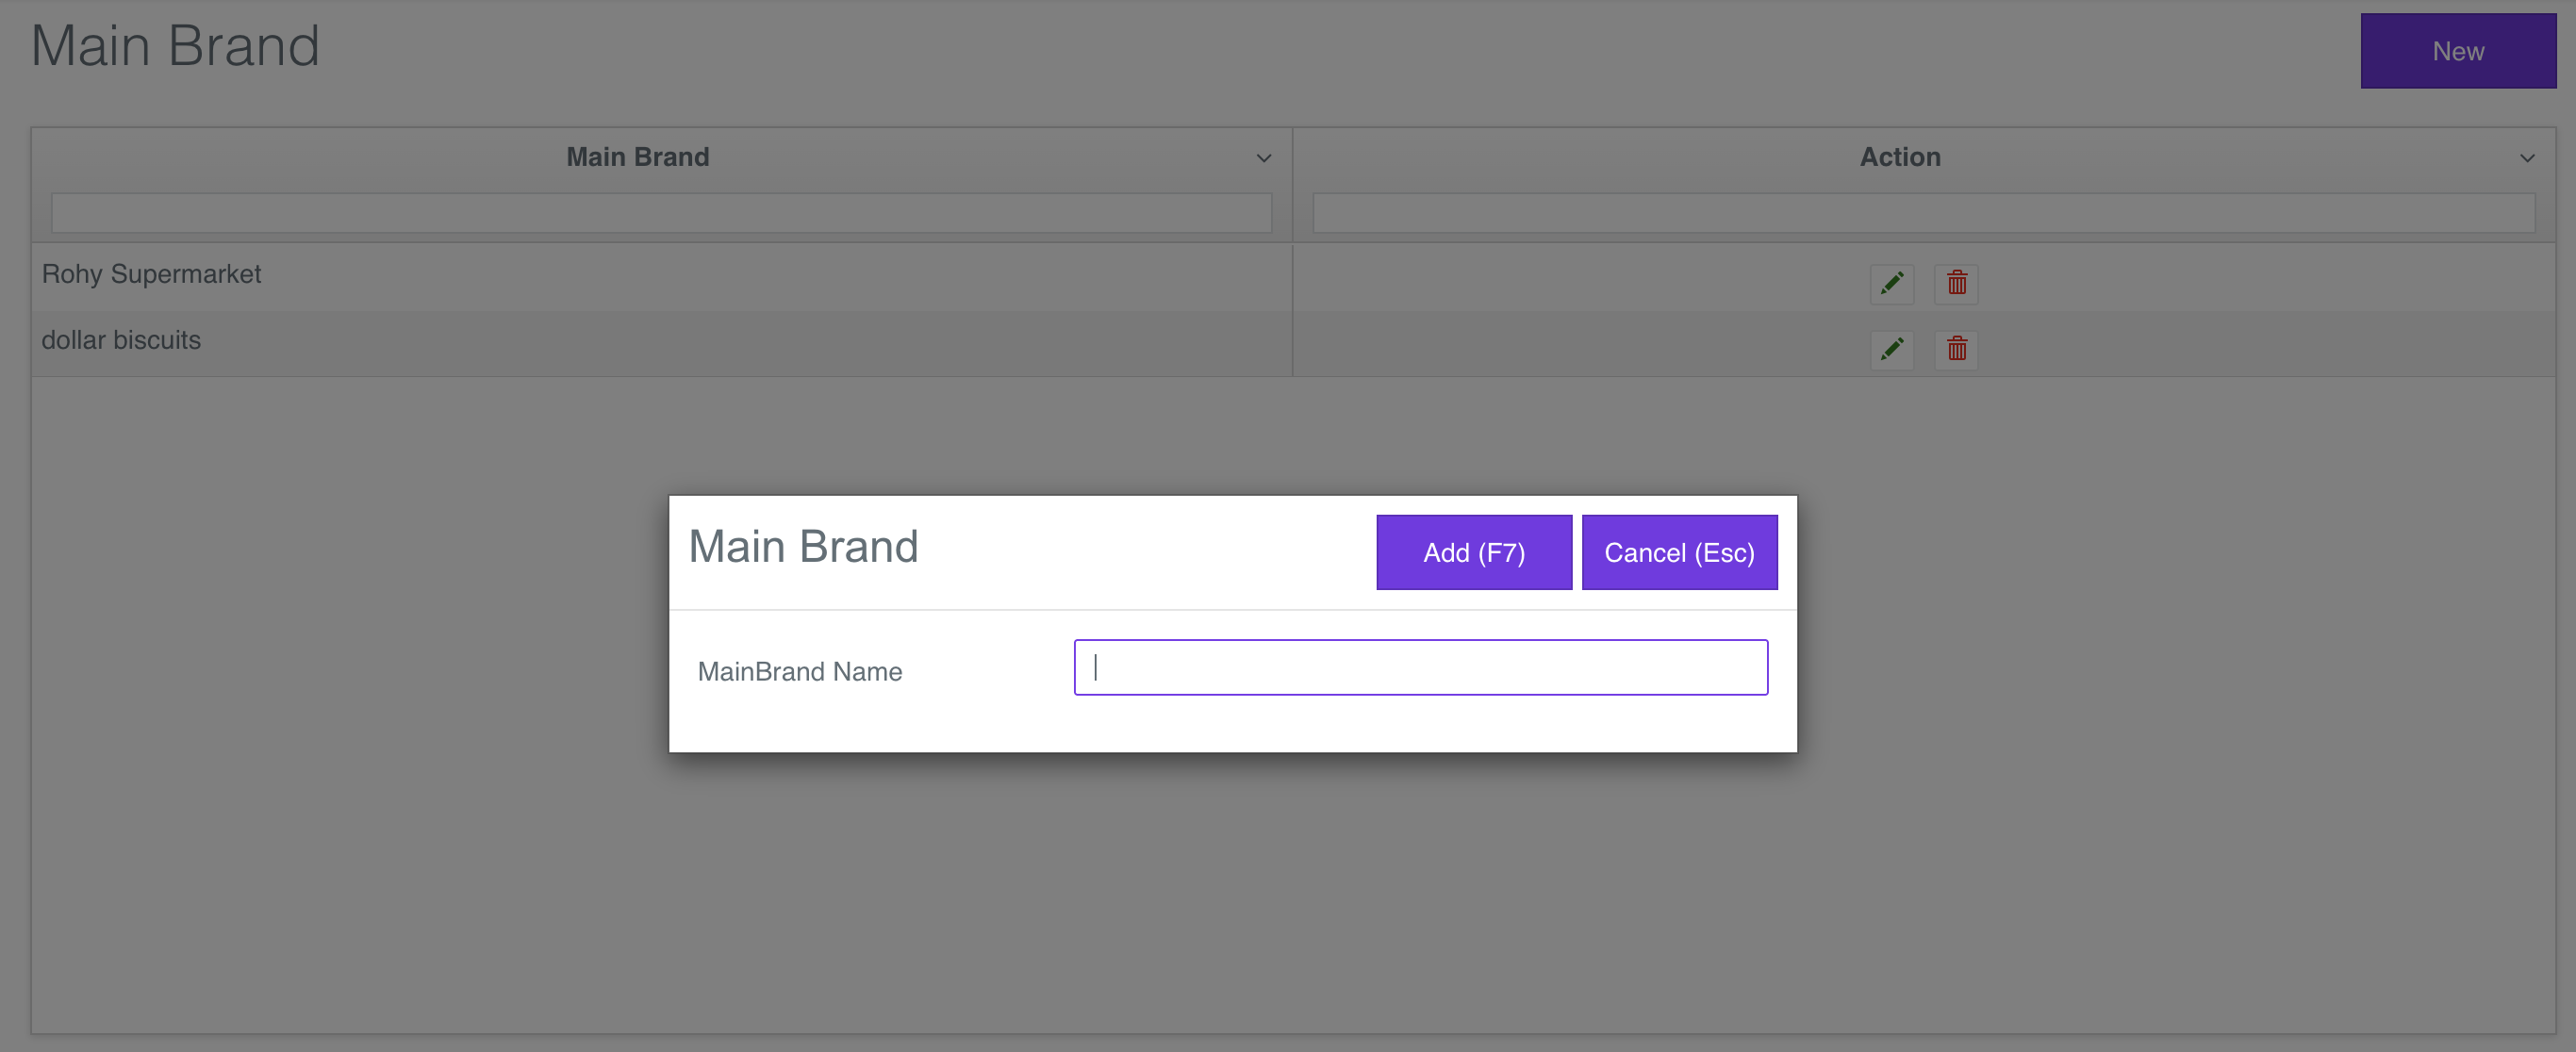Select the Action column header
This screenshot has height=1052, width=2576.
(1899, 157)
